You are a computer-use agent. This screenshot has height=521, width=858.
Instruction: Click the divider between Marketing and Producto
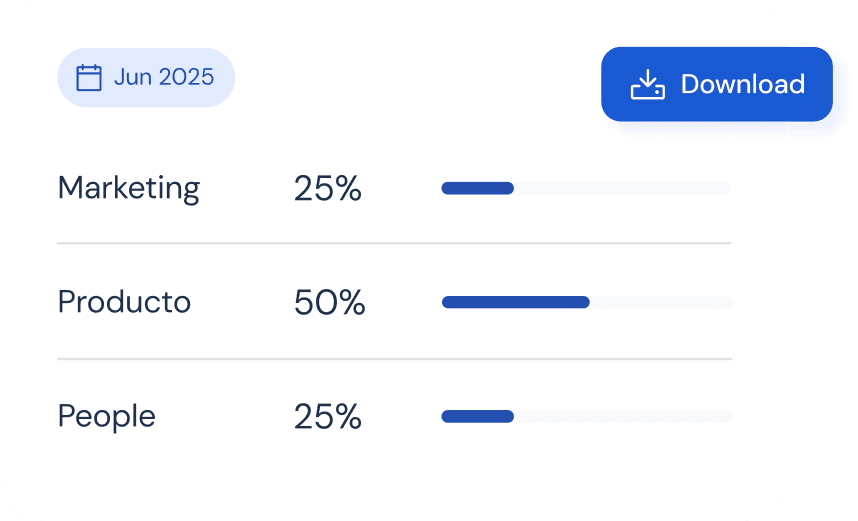[x=394, y=243]
